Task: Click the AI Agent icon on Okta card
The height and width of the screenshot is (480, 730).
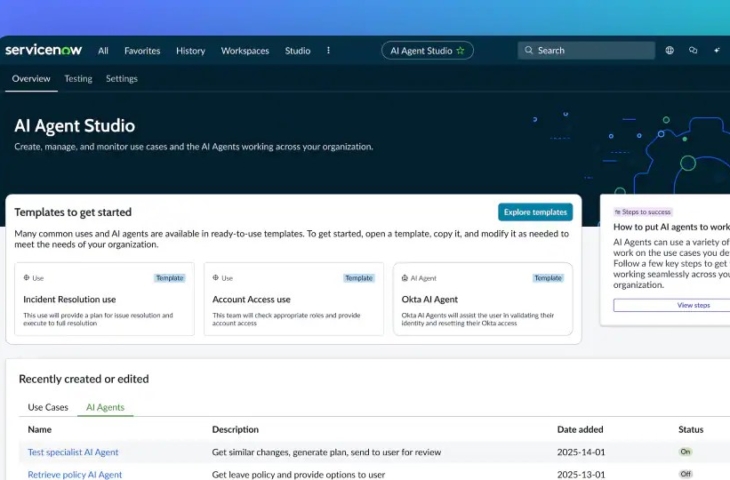Action: coord(405,278)
